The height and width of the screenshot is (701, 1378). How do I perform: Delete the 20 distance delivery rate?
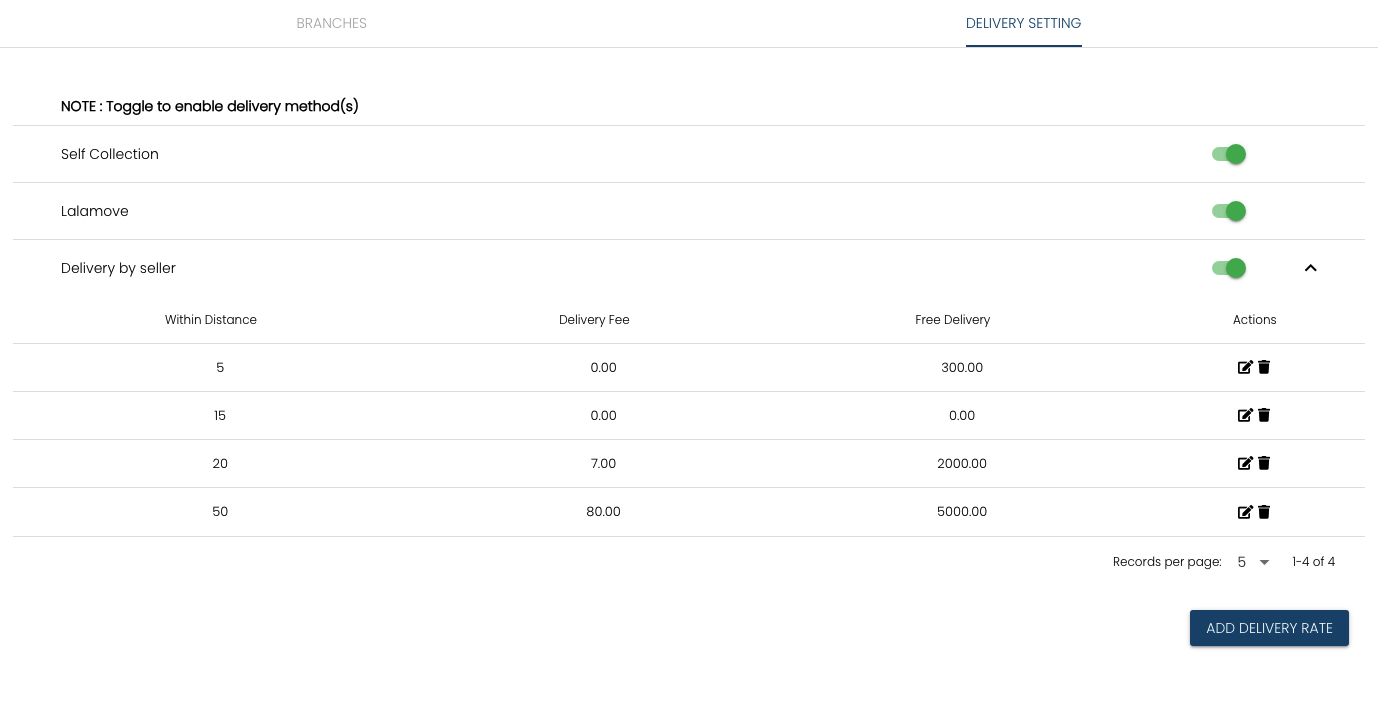1264,463
